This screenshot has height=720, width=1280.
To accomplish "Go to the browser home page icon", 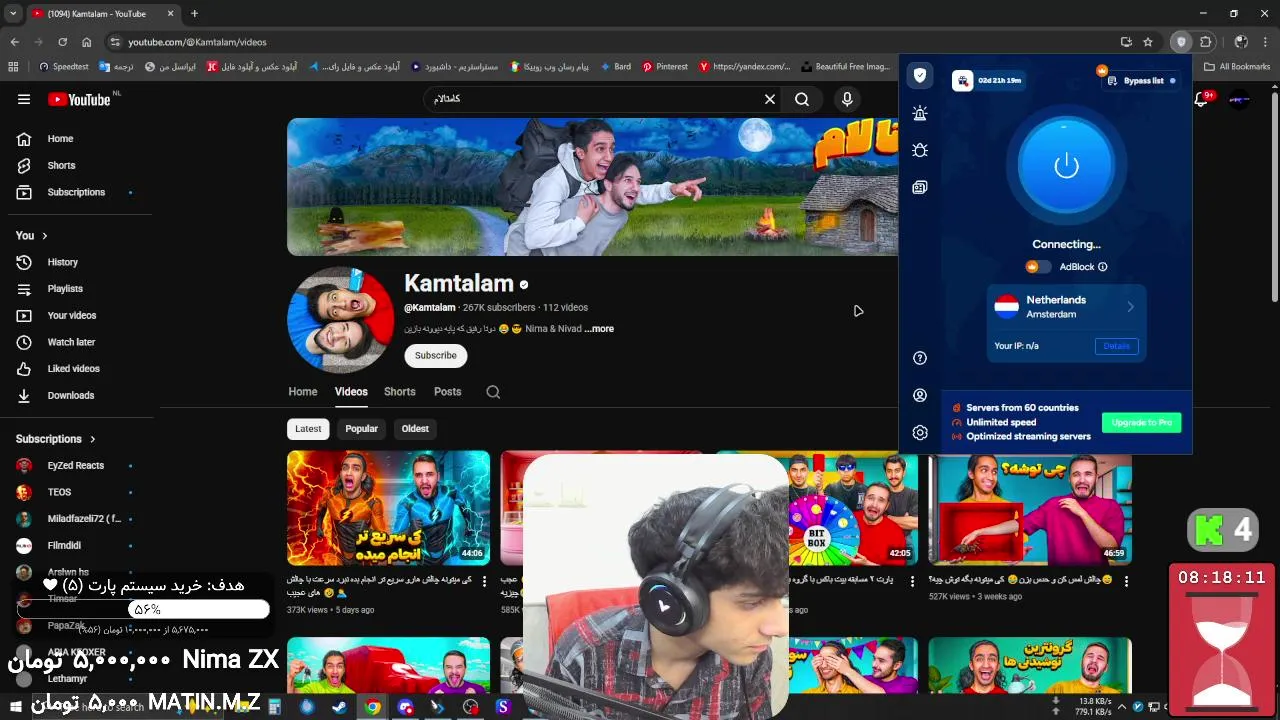I will click(x=87, y=42).
